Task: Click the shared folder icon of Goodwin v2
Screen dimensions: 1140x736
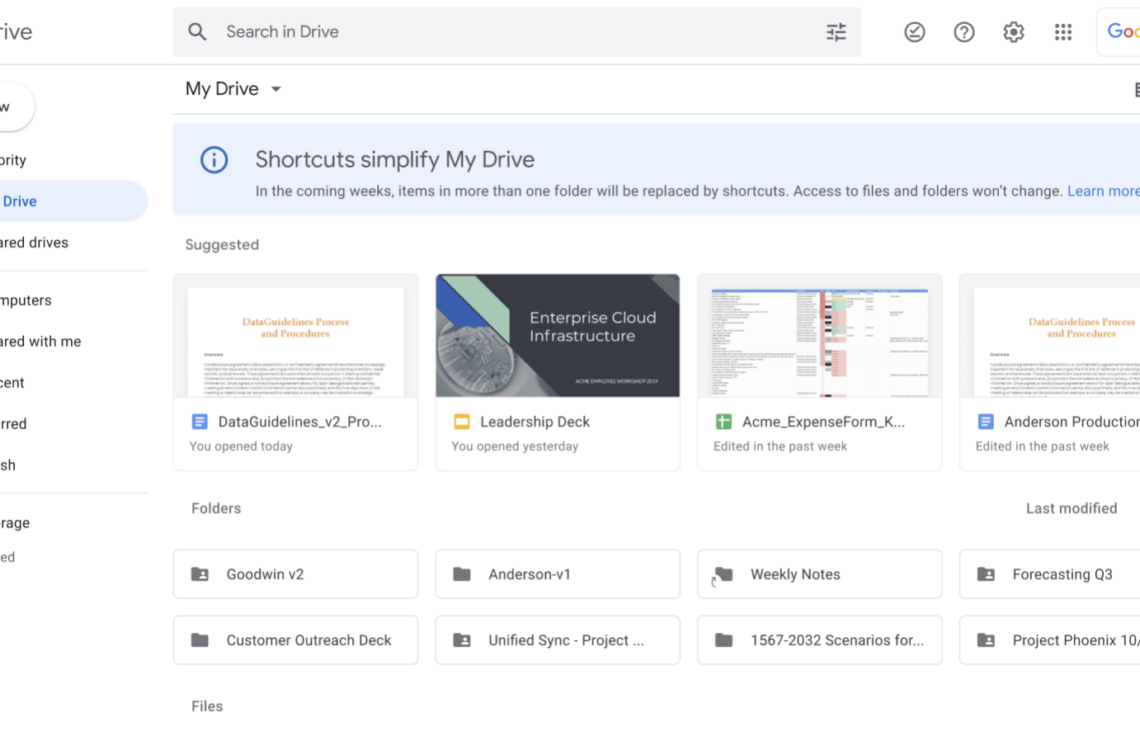Action: [x=199, y=575]
